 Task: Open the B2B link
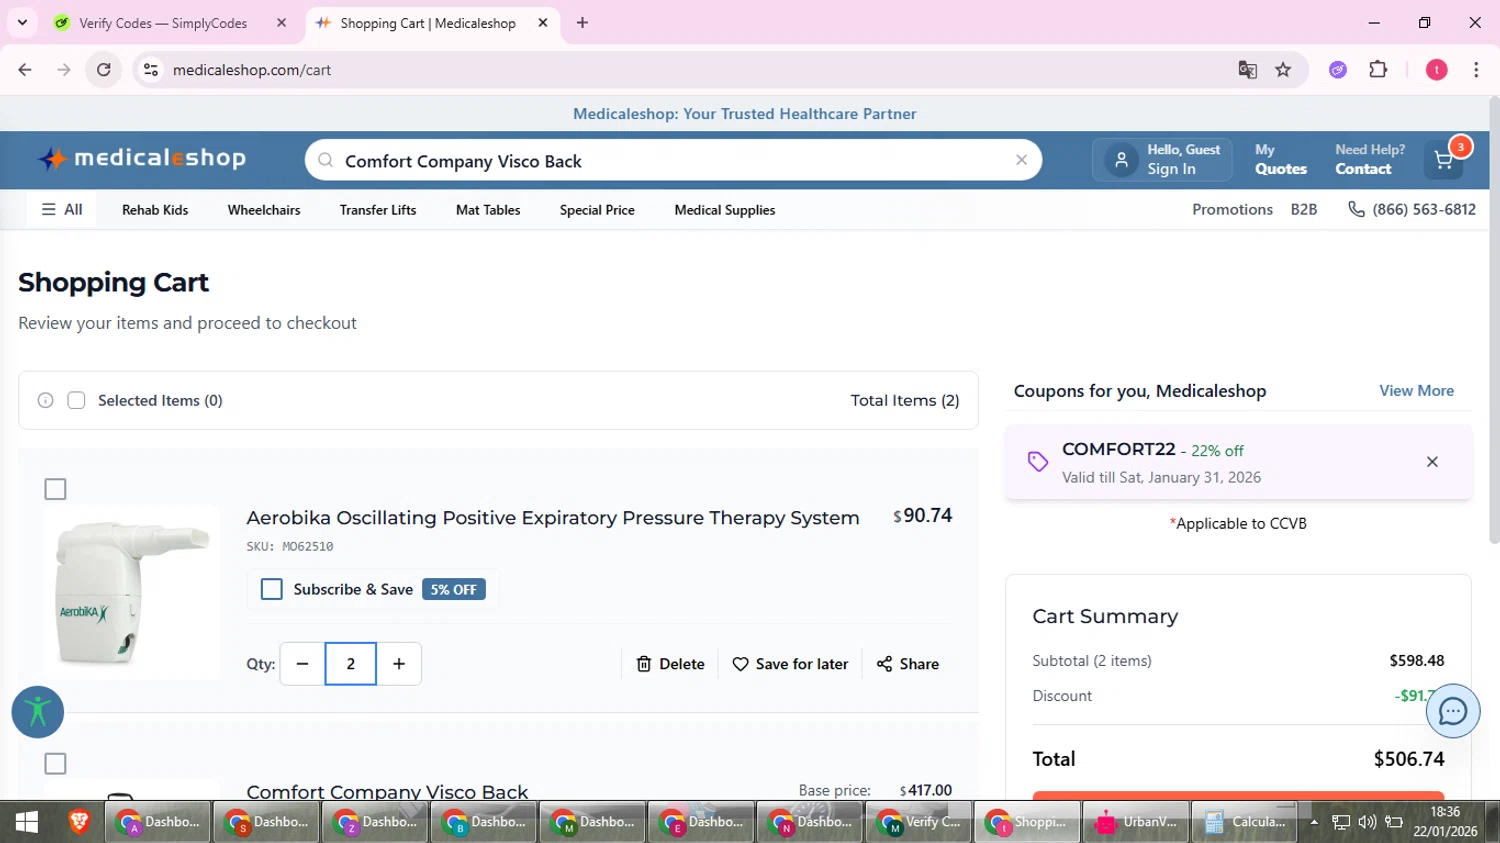(1304, 210)
